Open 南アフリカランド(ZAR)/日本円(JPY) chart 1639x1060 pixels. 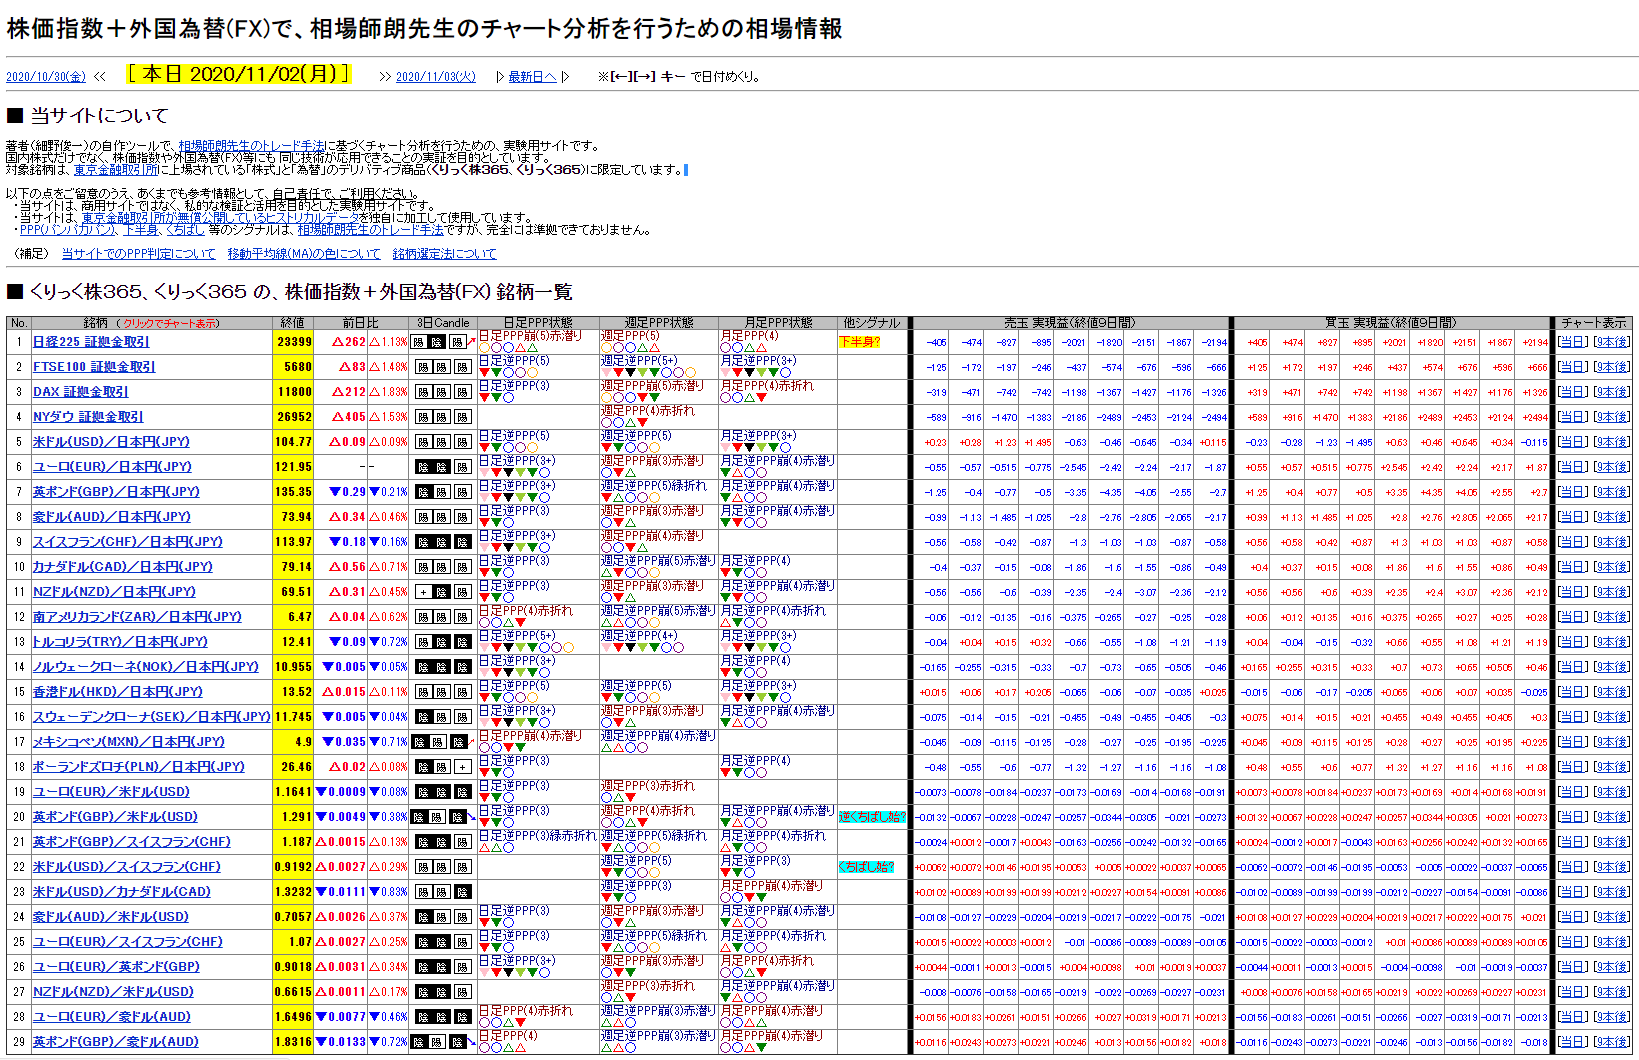pos(137,617)
